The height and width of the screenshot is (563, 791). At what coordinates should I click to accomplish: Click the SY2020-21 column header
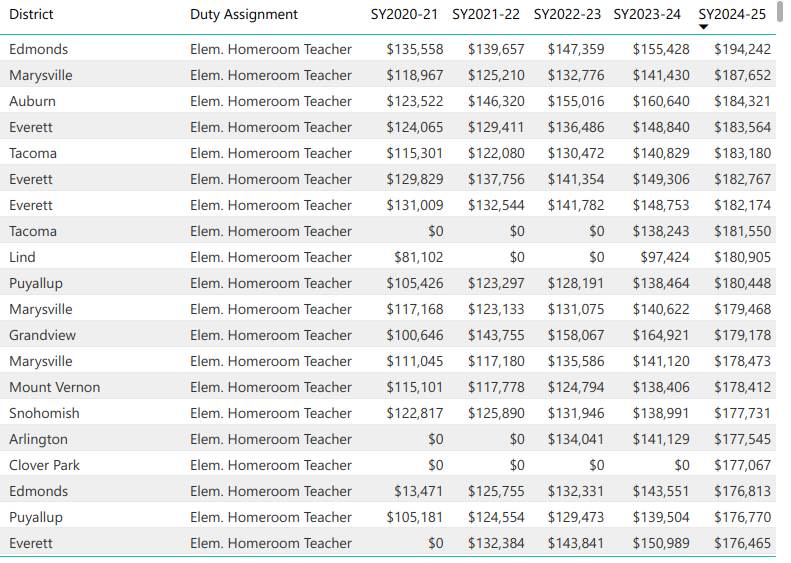pyautogui.click(x=403, y=14)
